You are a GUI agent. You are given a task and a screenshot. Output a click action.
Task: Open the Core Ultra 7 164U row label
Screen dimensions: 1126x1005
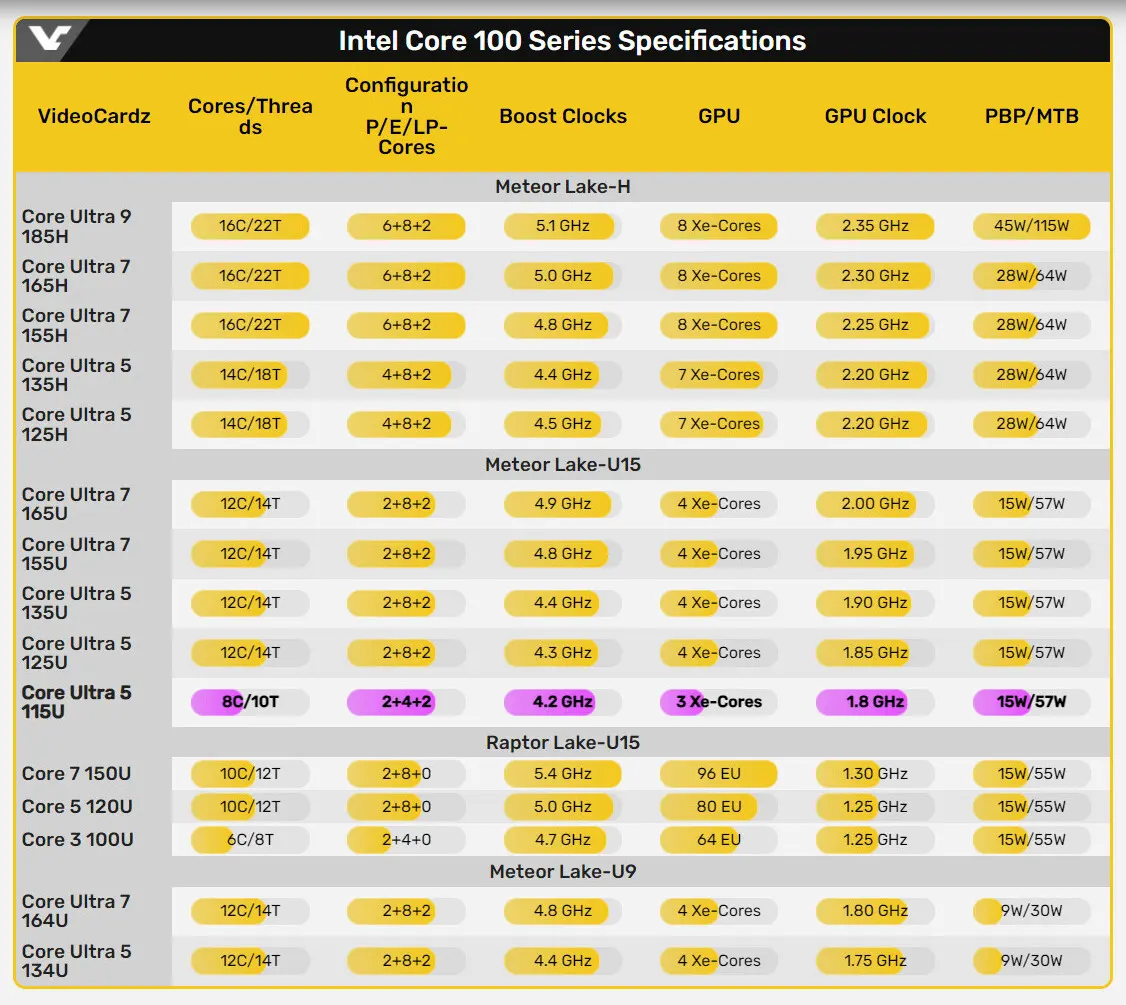pyautogui.click(x=77, y=911)
